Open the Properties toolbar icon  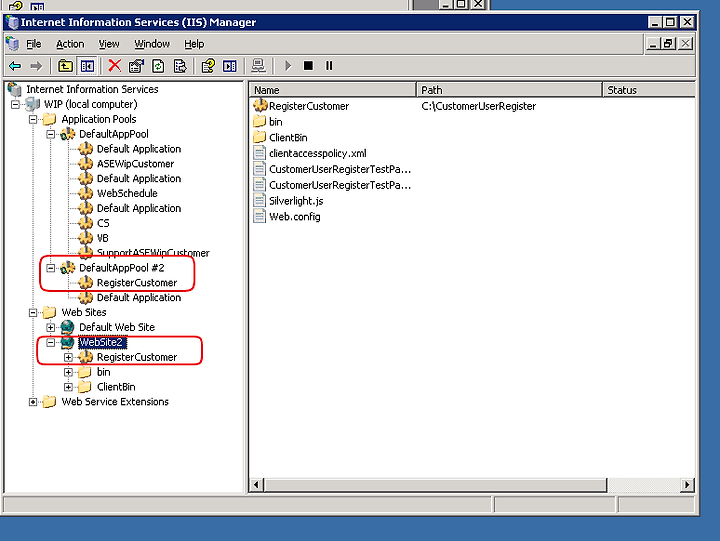[x=136, y=66]
